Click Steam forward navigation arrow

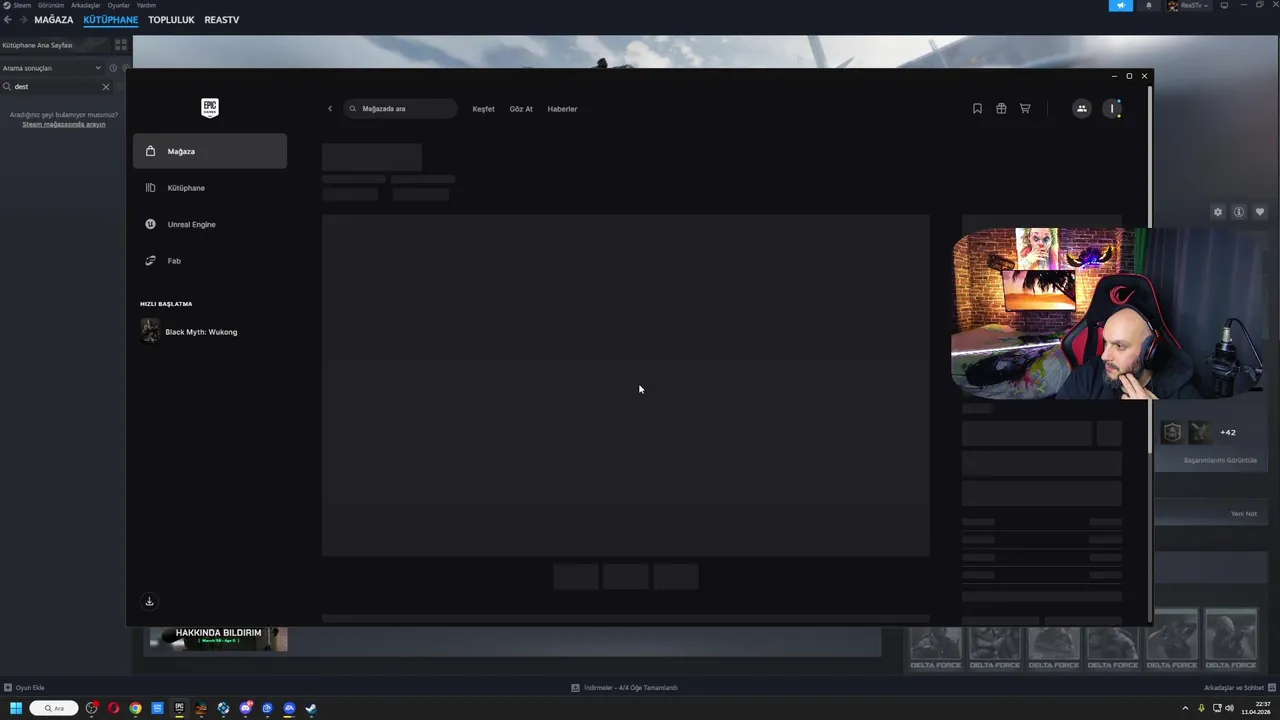[x=22, y=20]
